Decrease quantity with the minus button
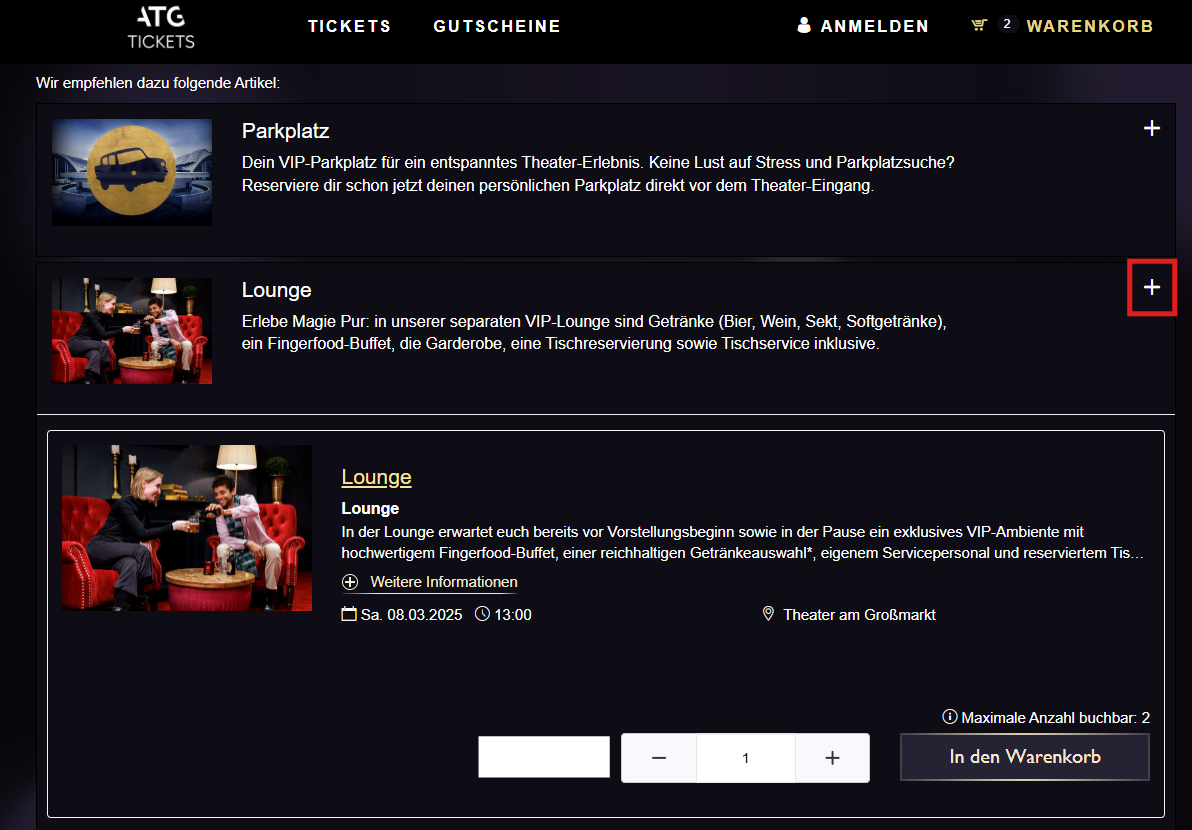 tap(659, 758)
